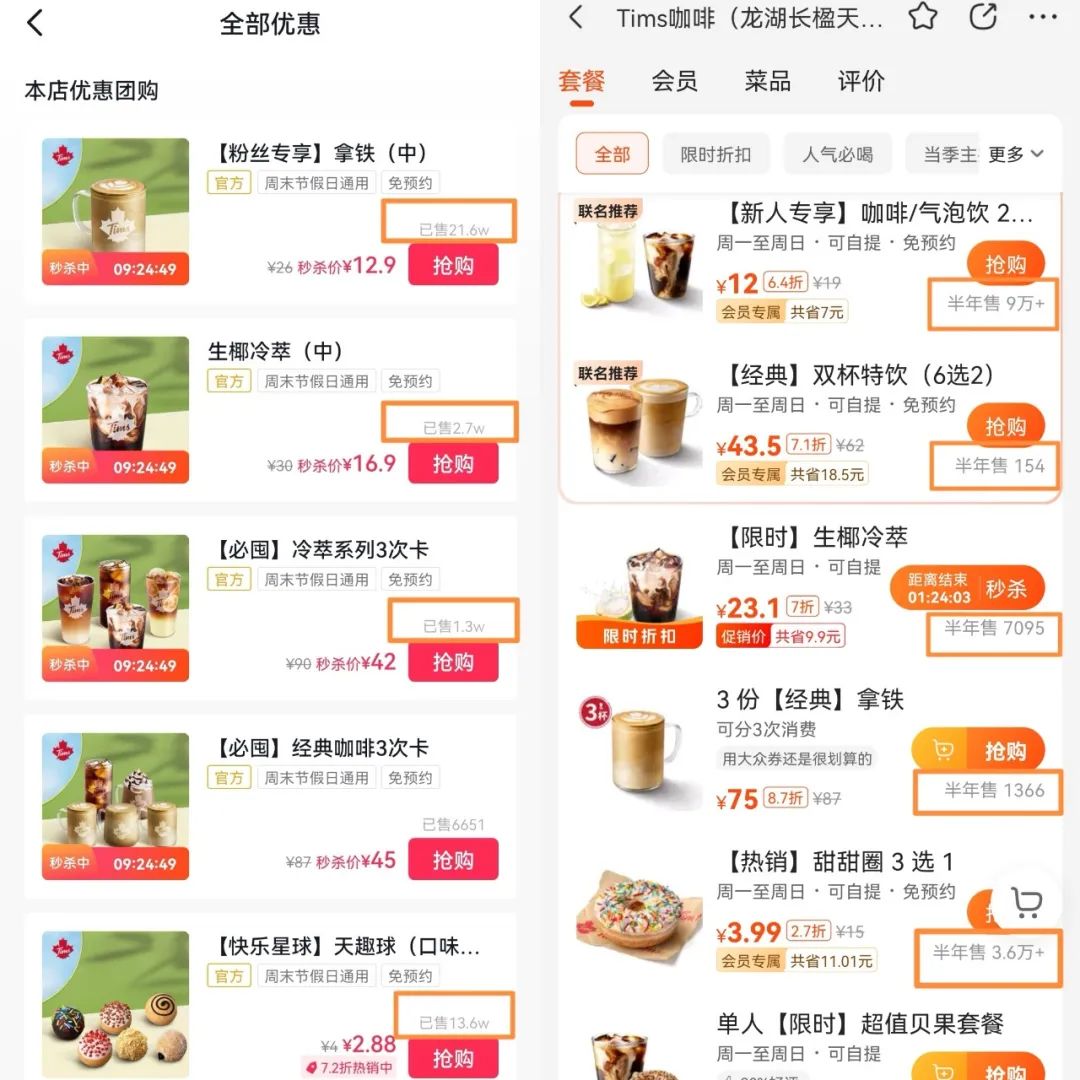
Task: Open the 经典咖啡3次卡 product image
Action: coord(115,807)
